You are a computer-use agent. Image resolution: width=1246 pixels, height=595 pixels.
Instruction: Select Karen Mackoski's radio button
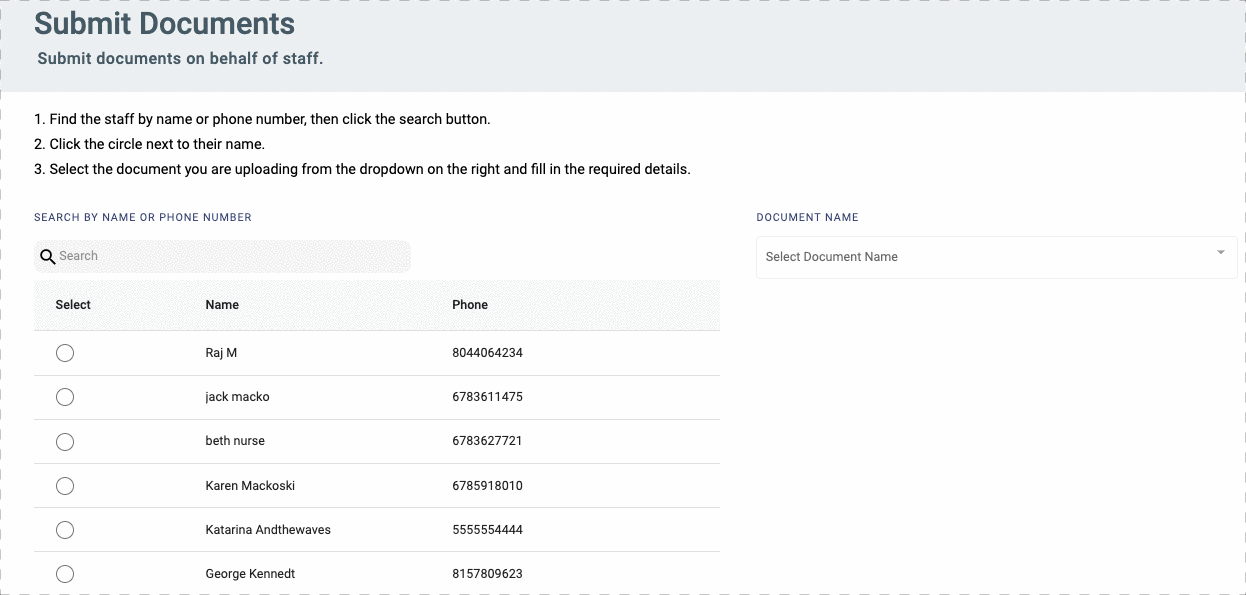click(65, 485)
